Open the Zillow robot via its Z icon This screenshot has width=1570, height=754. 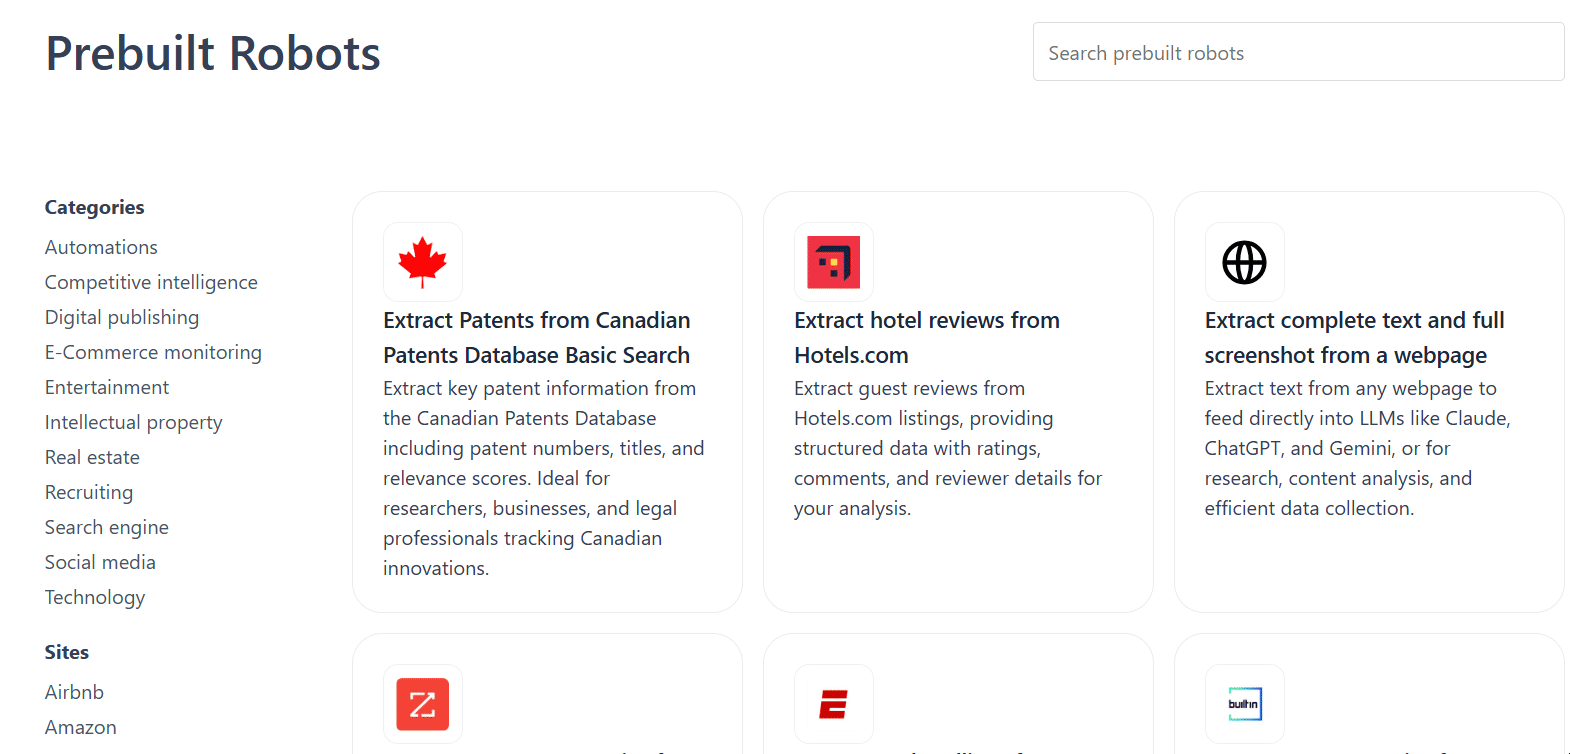pyautogui.click(x=422, y=704)
